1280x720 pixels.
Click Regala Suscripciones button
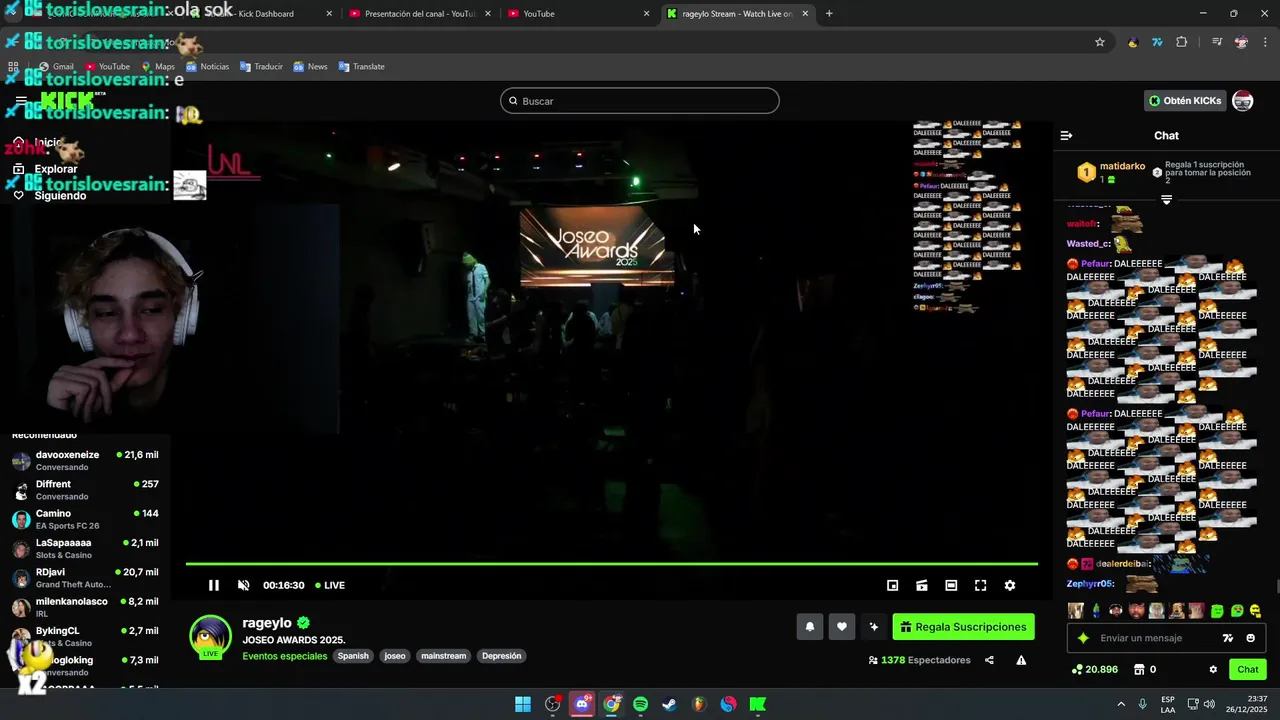(x=963, y=627)
